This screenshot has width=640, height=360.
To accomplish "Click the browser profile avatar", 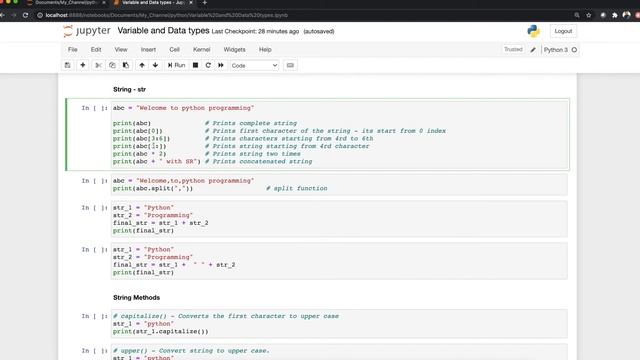I will (627, 15).
